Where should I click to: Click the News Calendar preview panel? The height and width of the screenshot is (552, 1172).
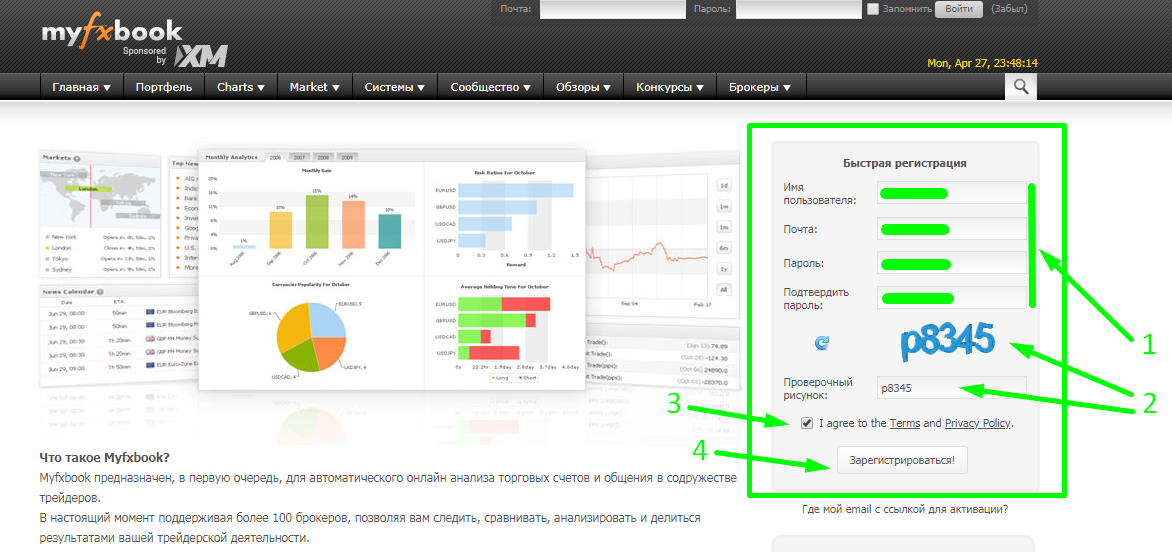click(x=120, y=335)
